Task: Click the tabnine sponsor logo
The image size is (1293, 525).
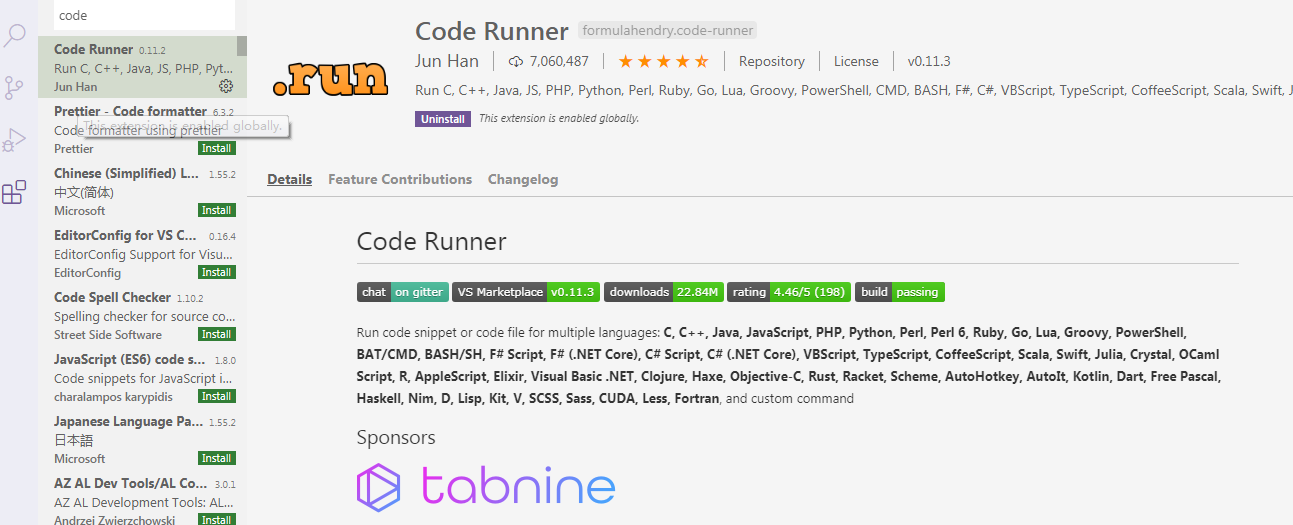Action: point(486,486)
